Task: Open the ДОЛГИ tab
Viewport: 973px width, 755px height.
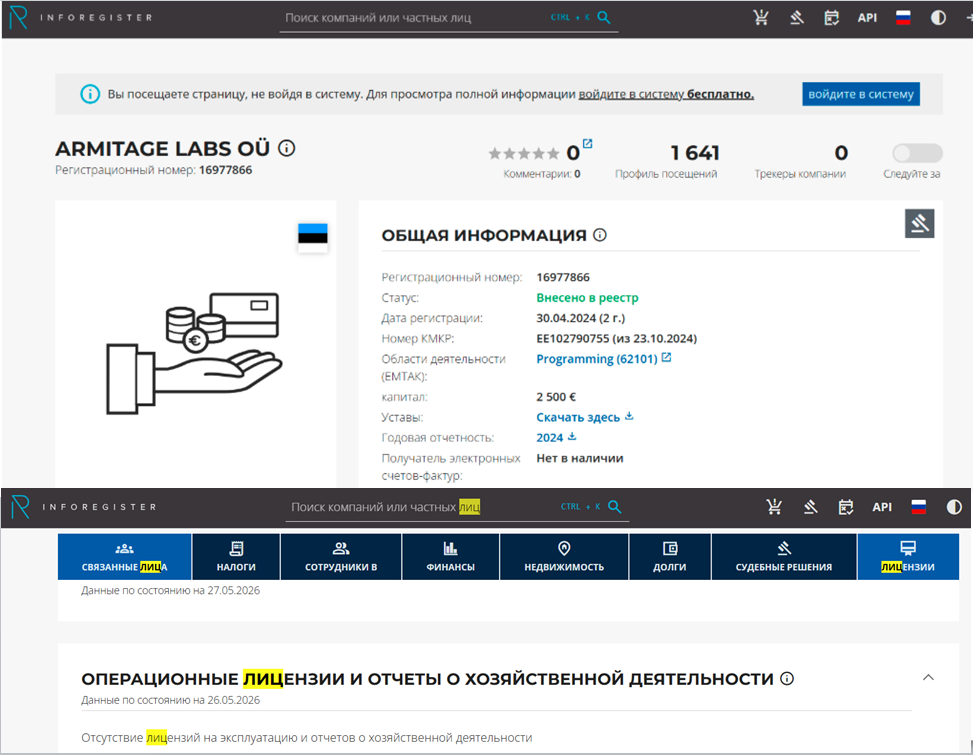Action: [670, 556]
